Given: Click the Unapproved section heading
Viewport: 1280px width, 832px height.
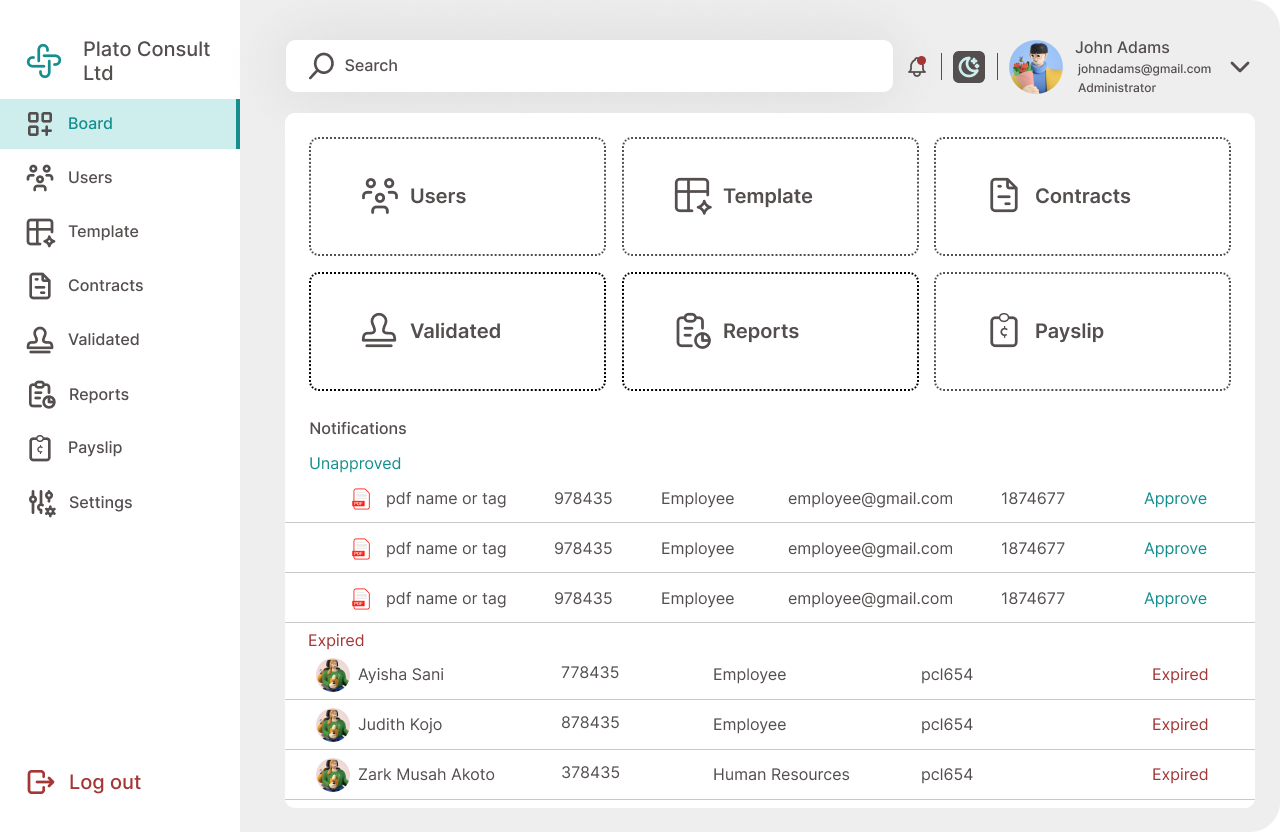Looking at the screenshot, I should tap(355, 464).
